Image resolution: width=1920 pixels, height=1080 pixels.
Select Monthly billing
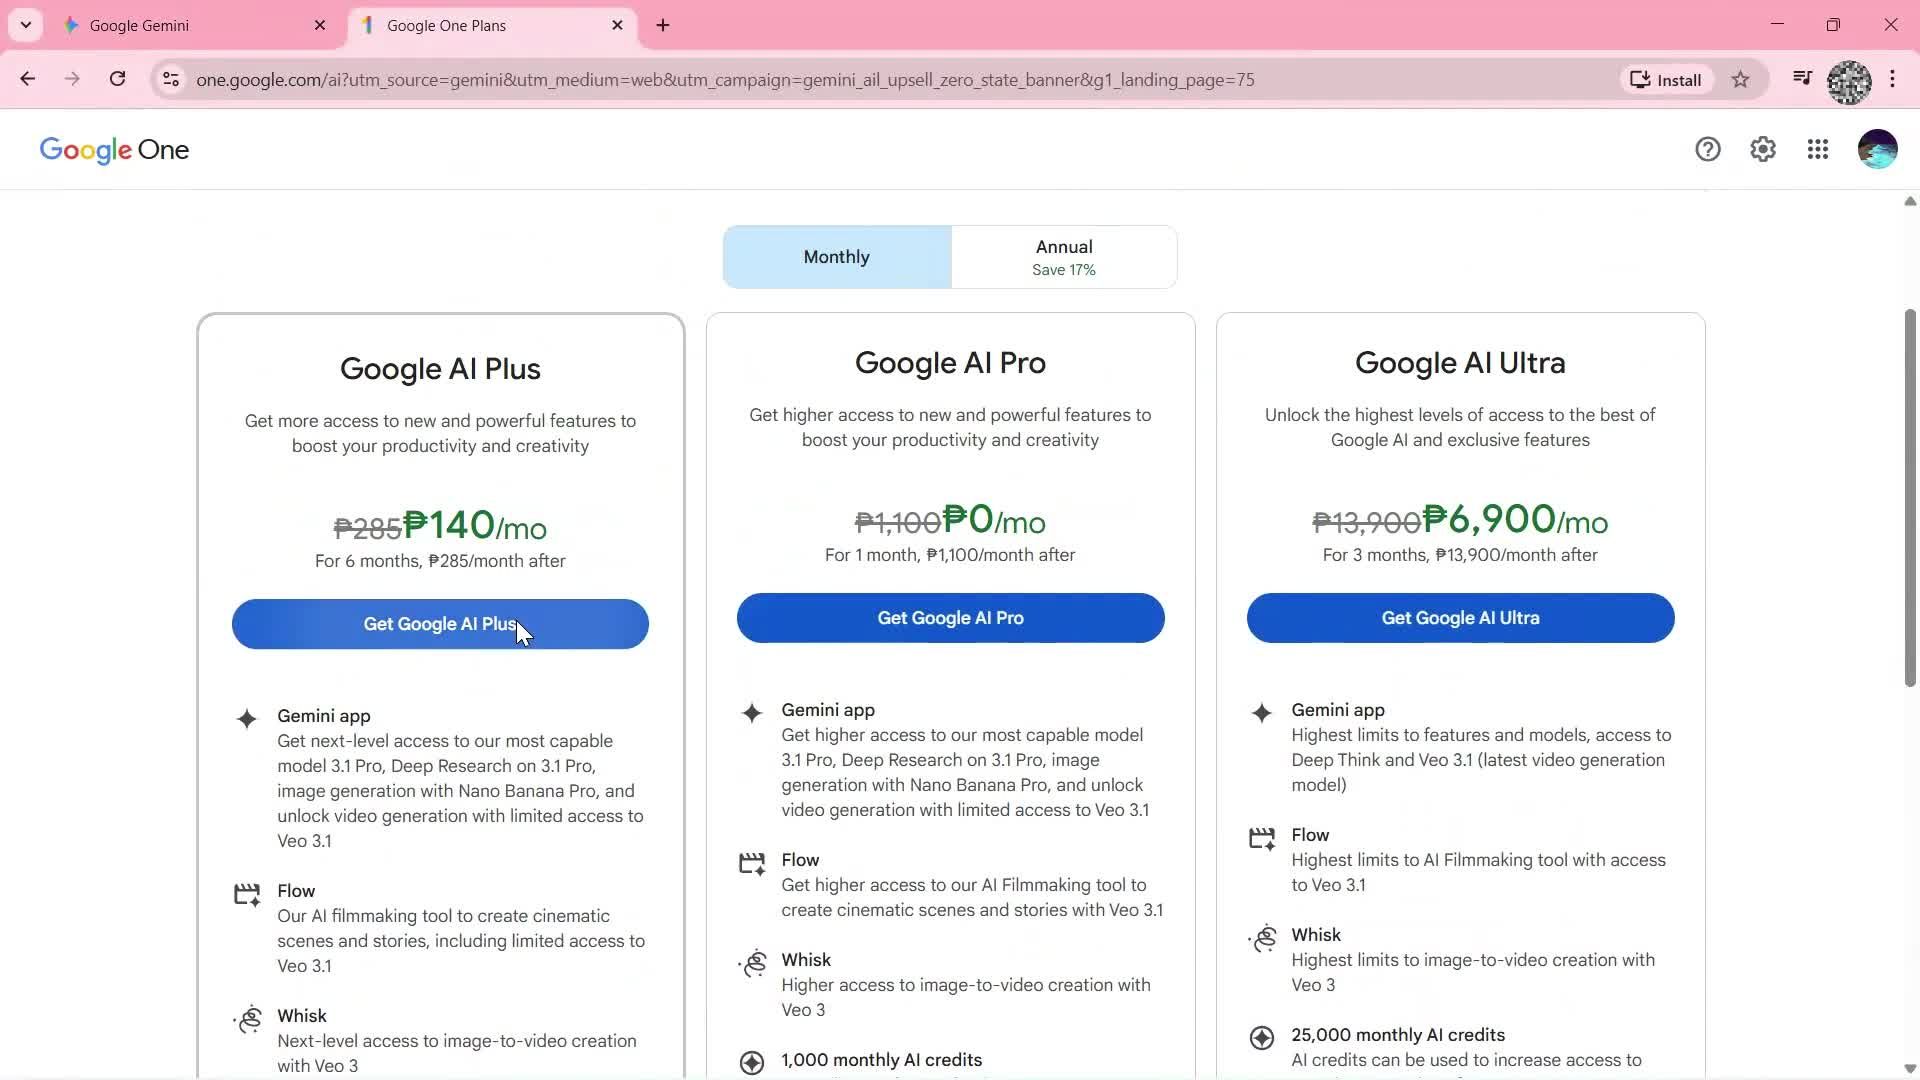[836, 256]
